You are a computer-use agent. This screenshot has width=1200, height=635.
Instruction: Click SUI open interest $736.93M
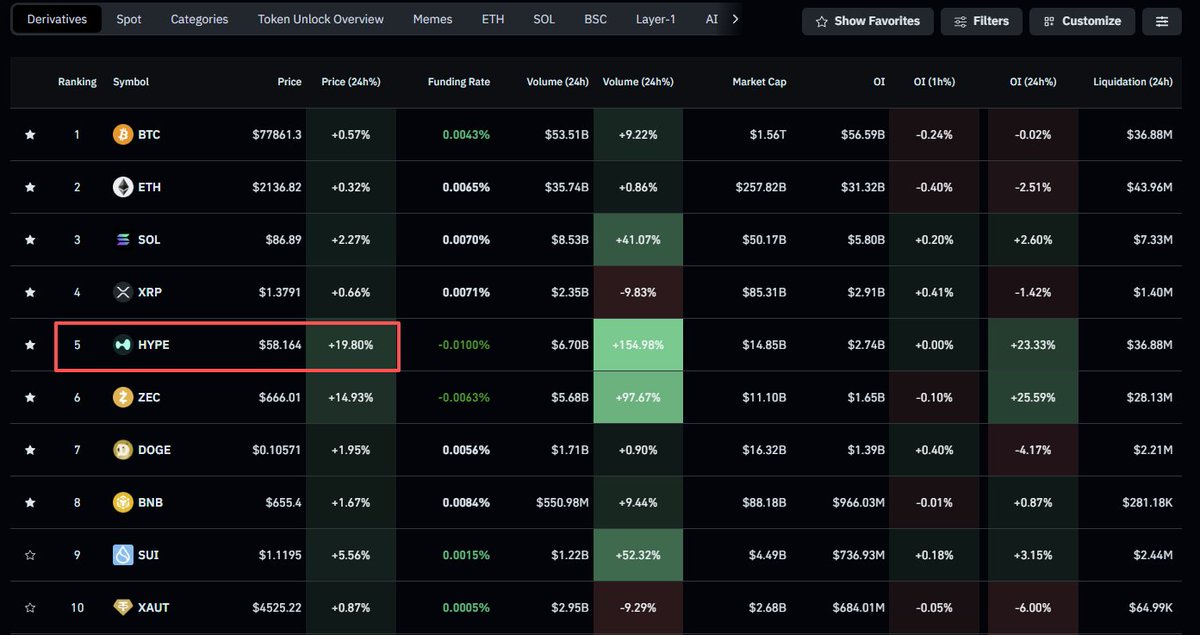[x=859, y=555]
